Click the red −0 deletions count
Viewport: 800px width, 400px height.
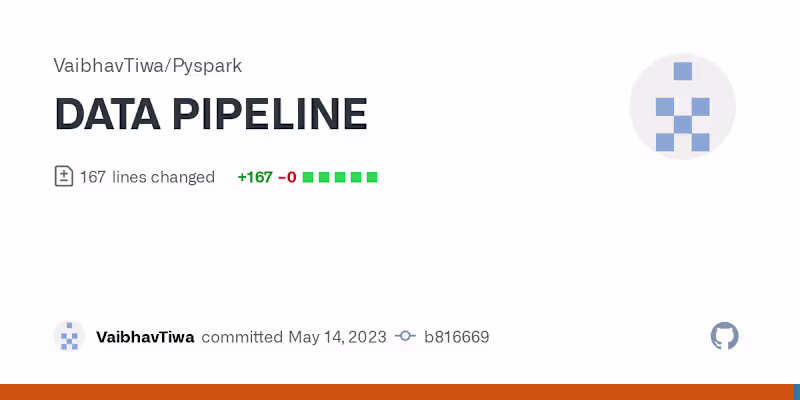tap(287, 177)
